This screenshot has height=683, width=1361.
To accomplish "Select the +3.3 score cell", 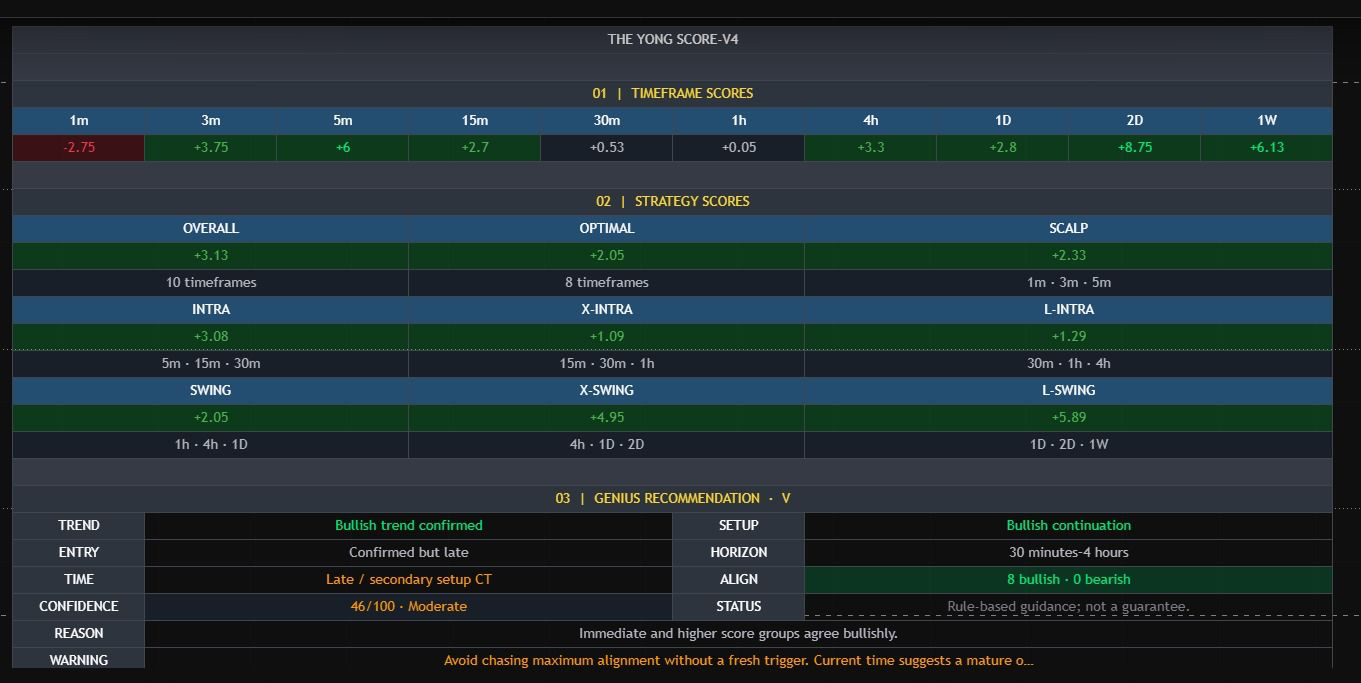I will pyautogui.click(x=870, y=147).
